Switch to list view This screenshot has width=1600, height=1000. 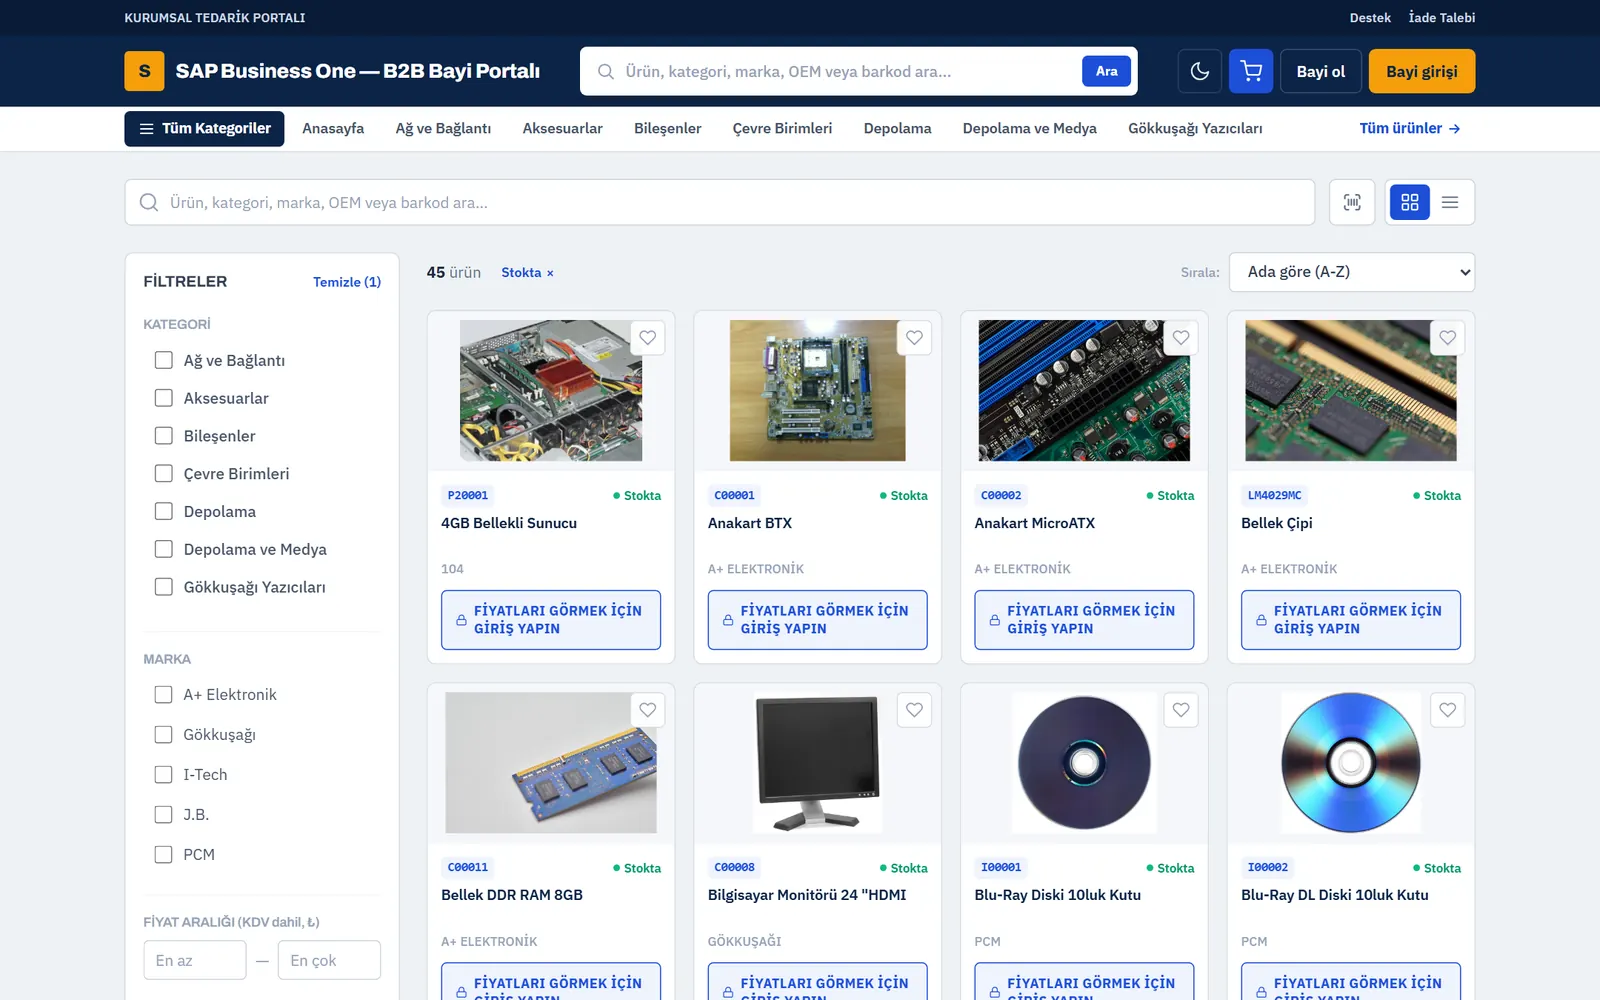tap(1450, 202)
